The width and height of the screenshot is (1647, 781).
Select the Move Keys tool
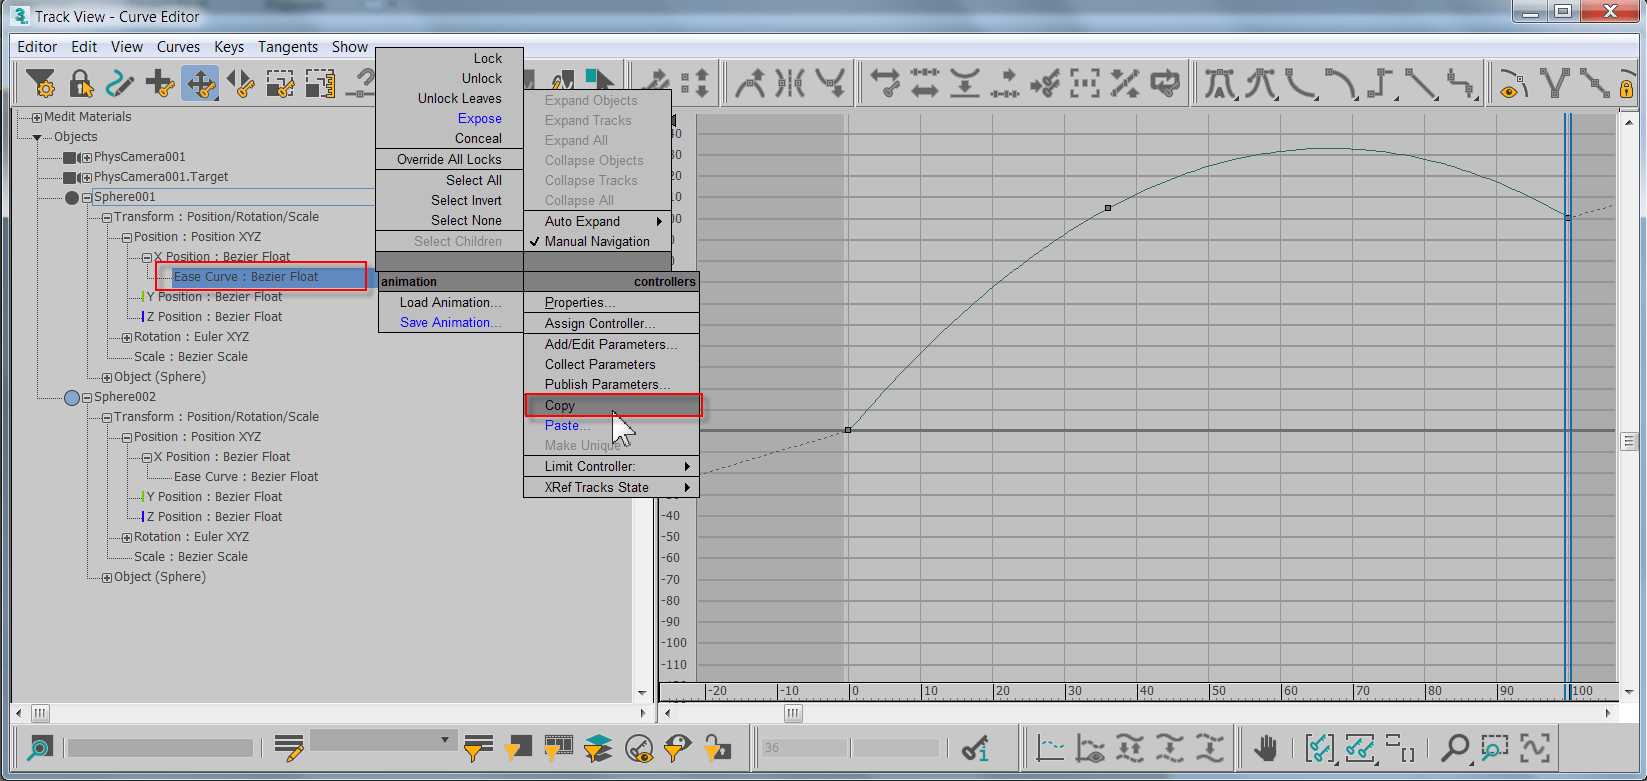pyautogui.click(x=200, y=84)
